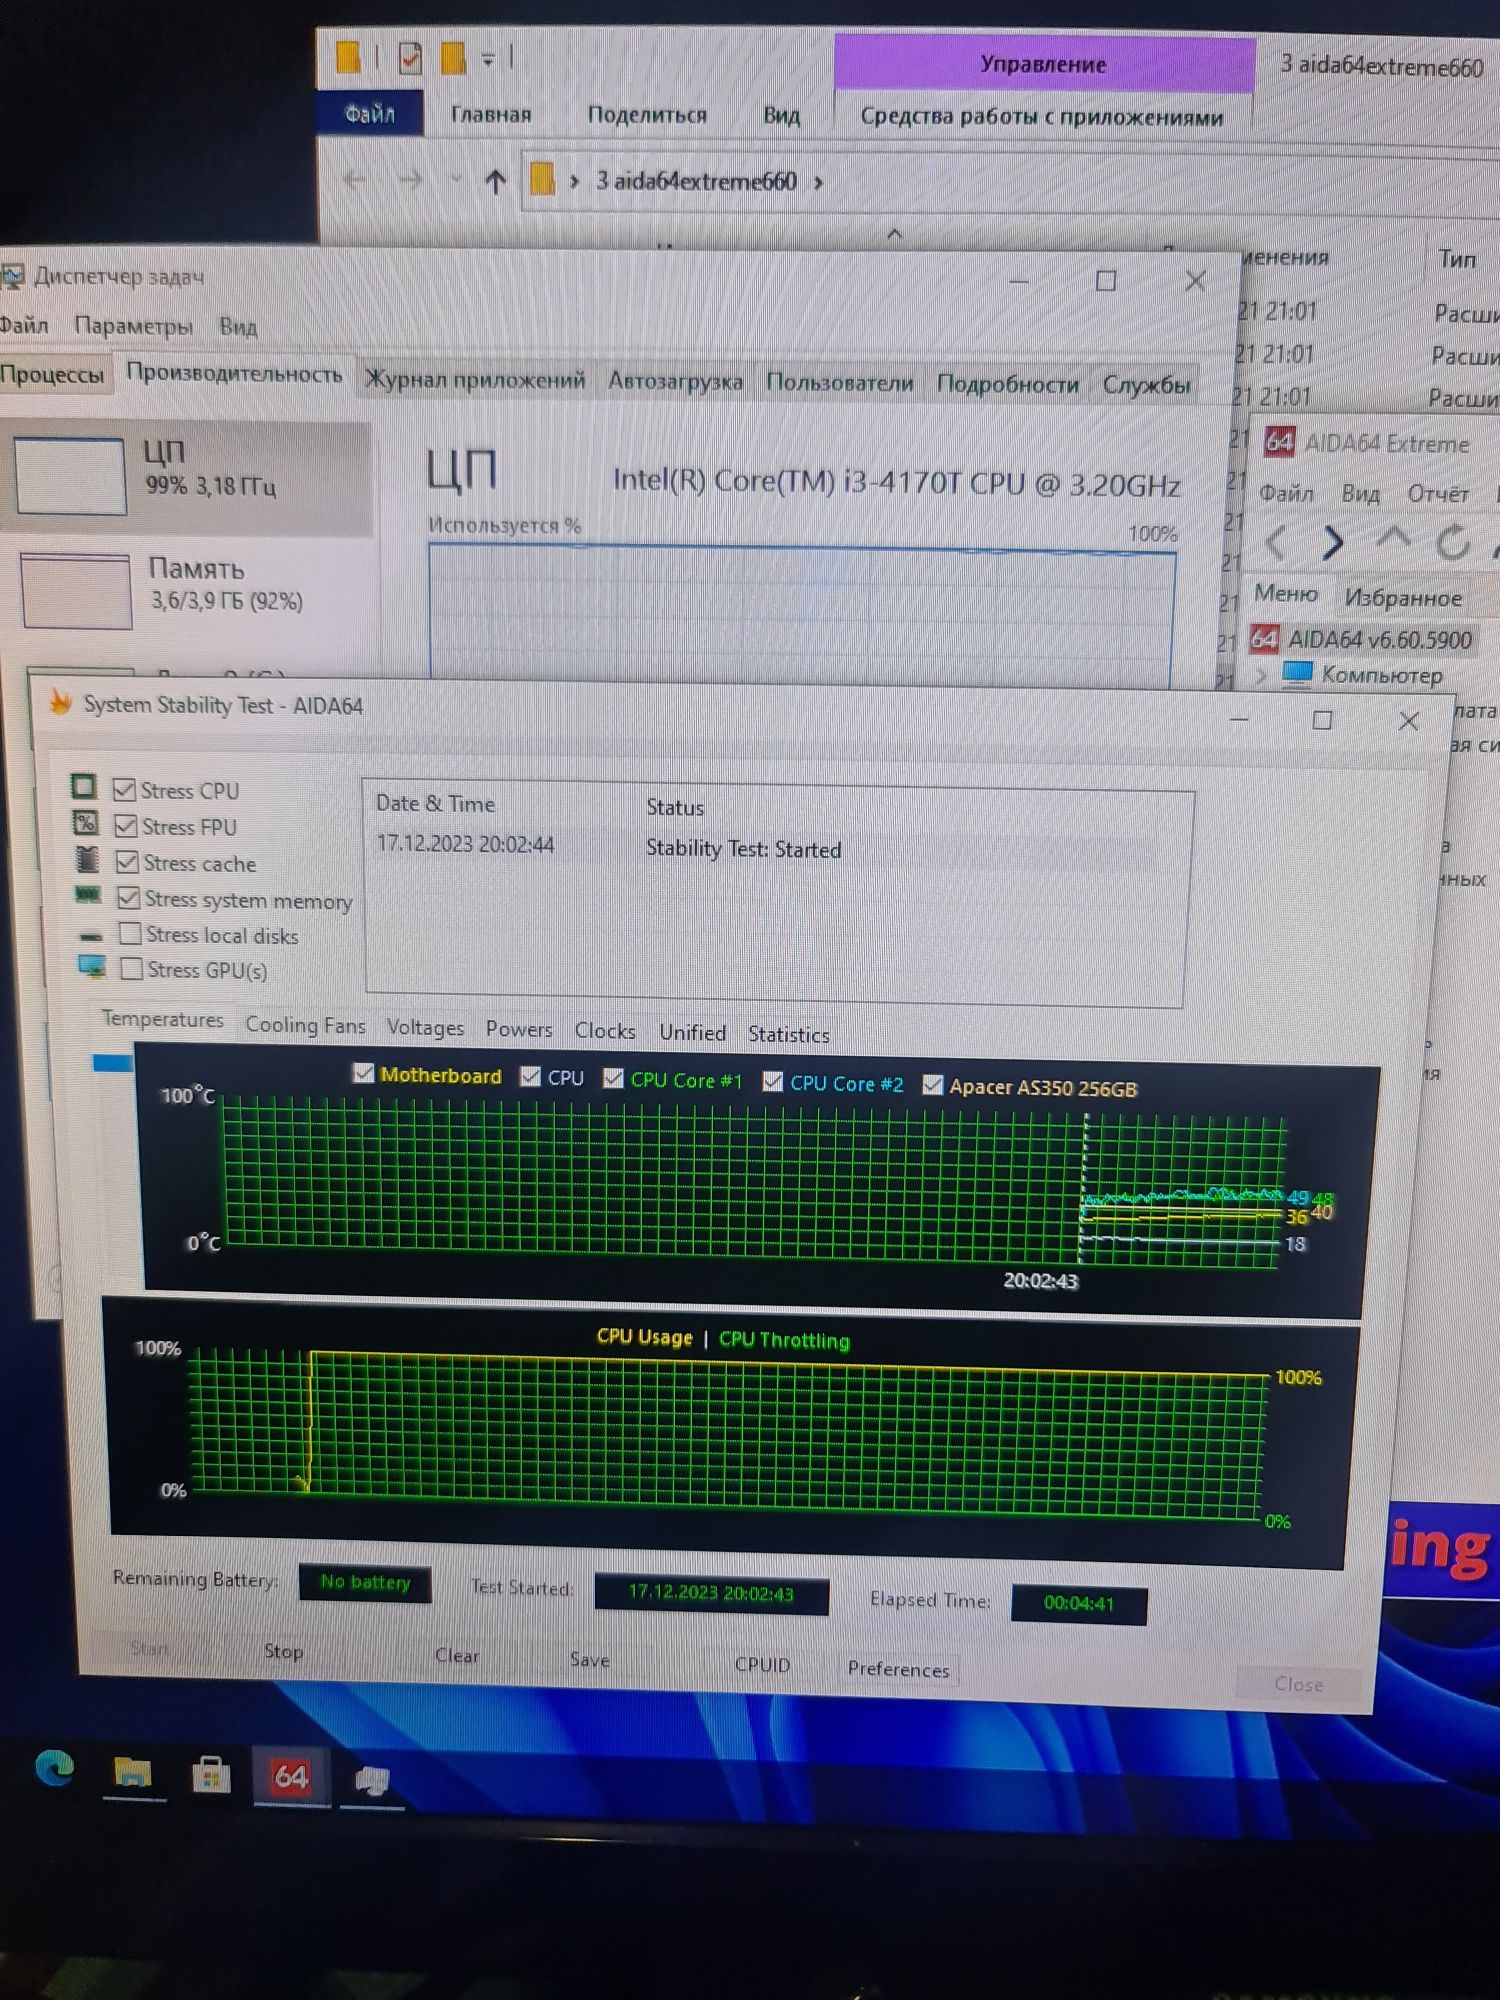Select the Temperatures tab

tap(162, 1020)
